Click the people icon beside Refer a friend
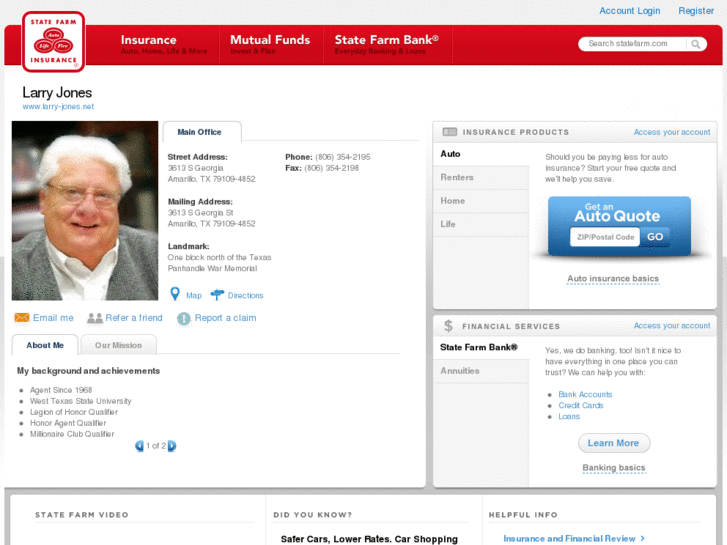The height and width of the screenshot is (545, 727). (95, 318)
